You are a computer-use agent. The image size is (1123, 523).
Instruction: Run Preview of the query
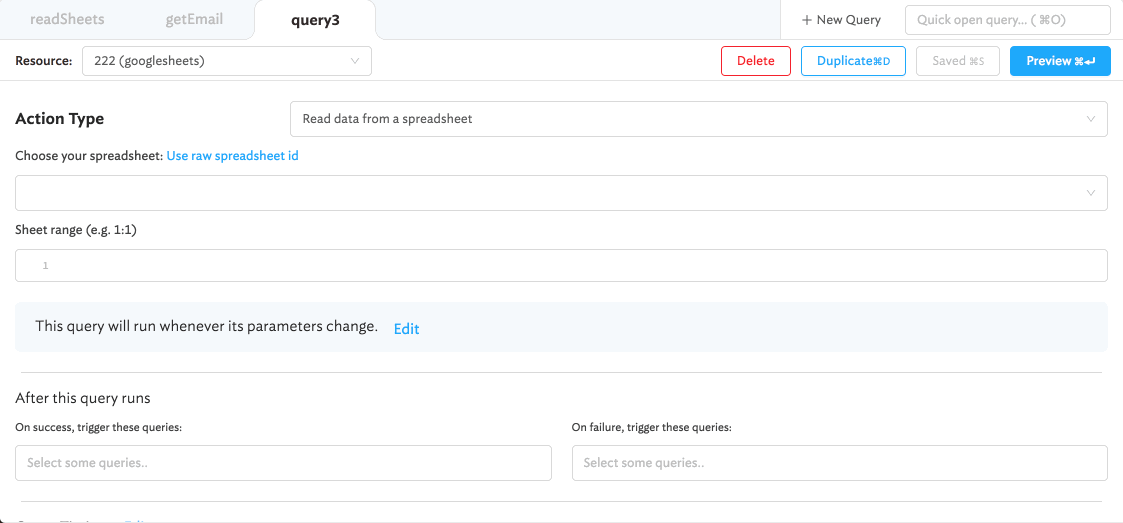(x=1060, y=61)
